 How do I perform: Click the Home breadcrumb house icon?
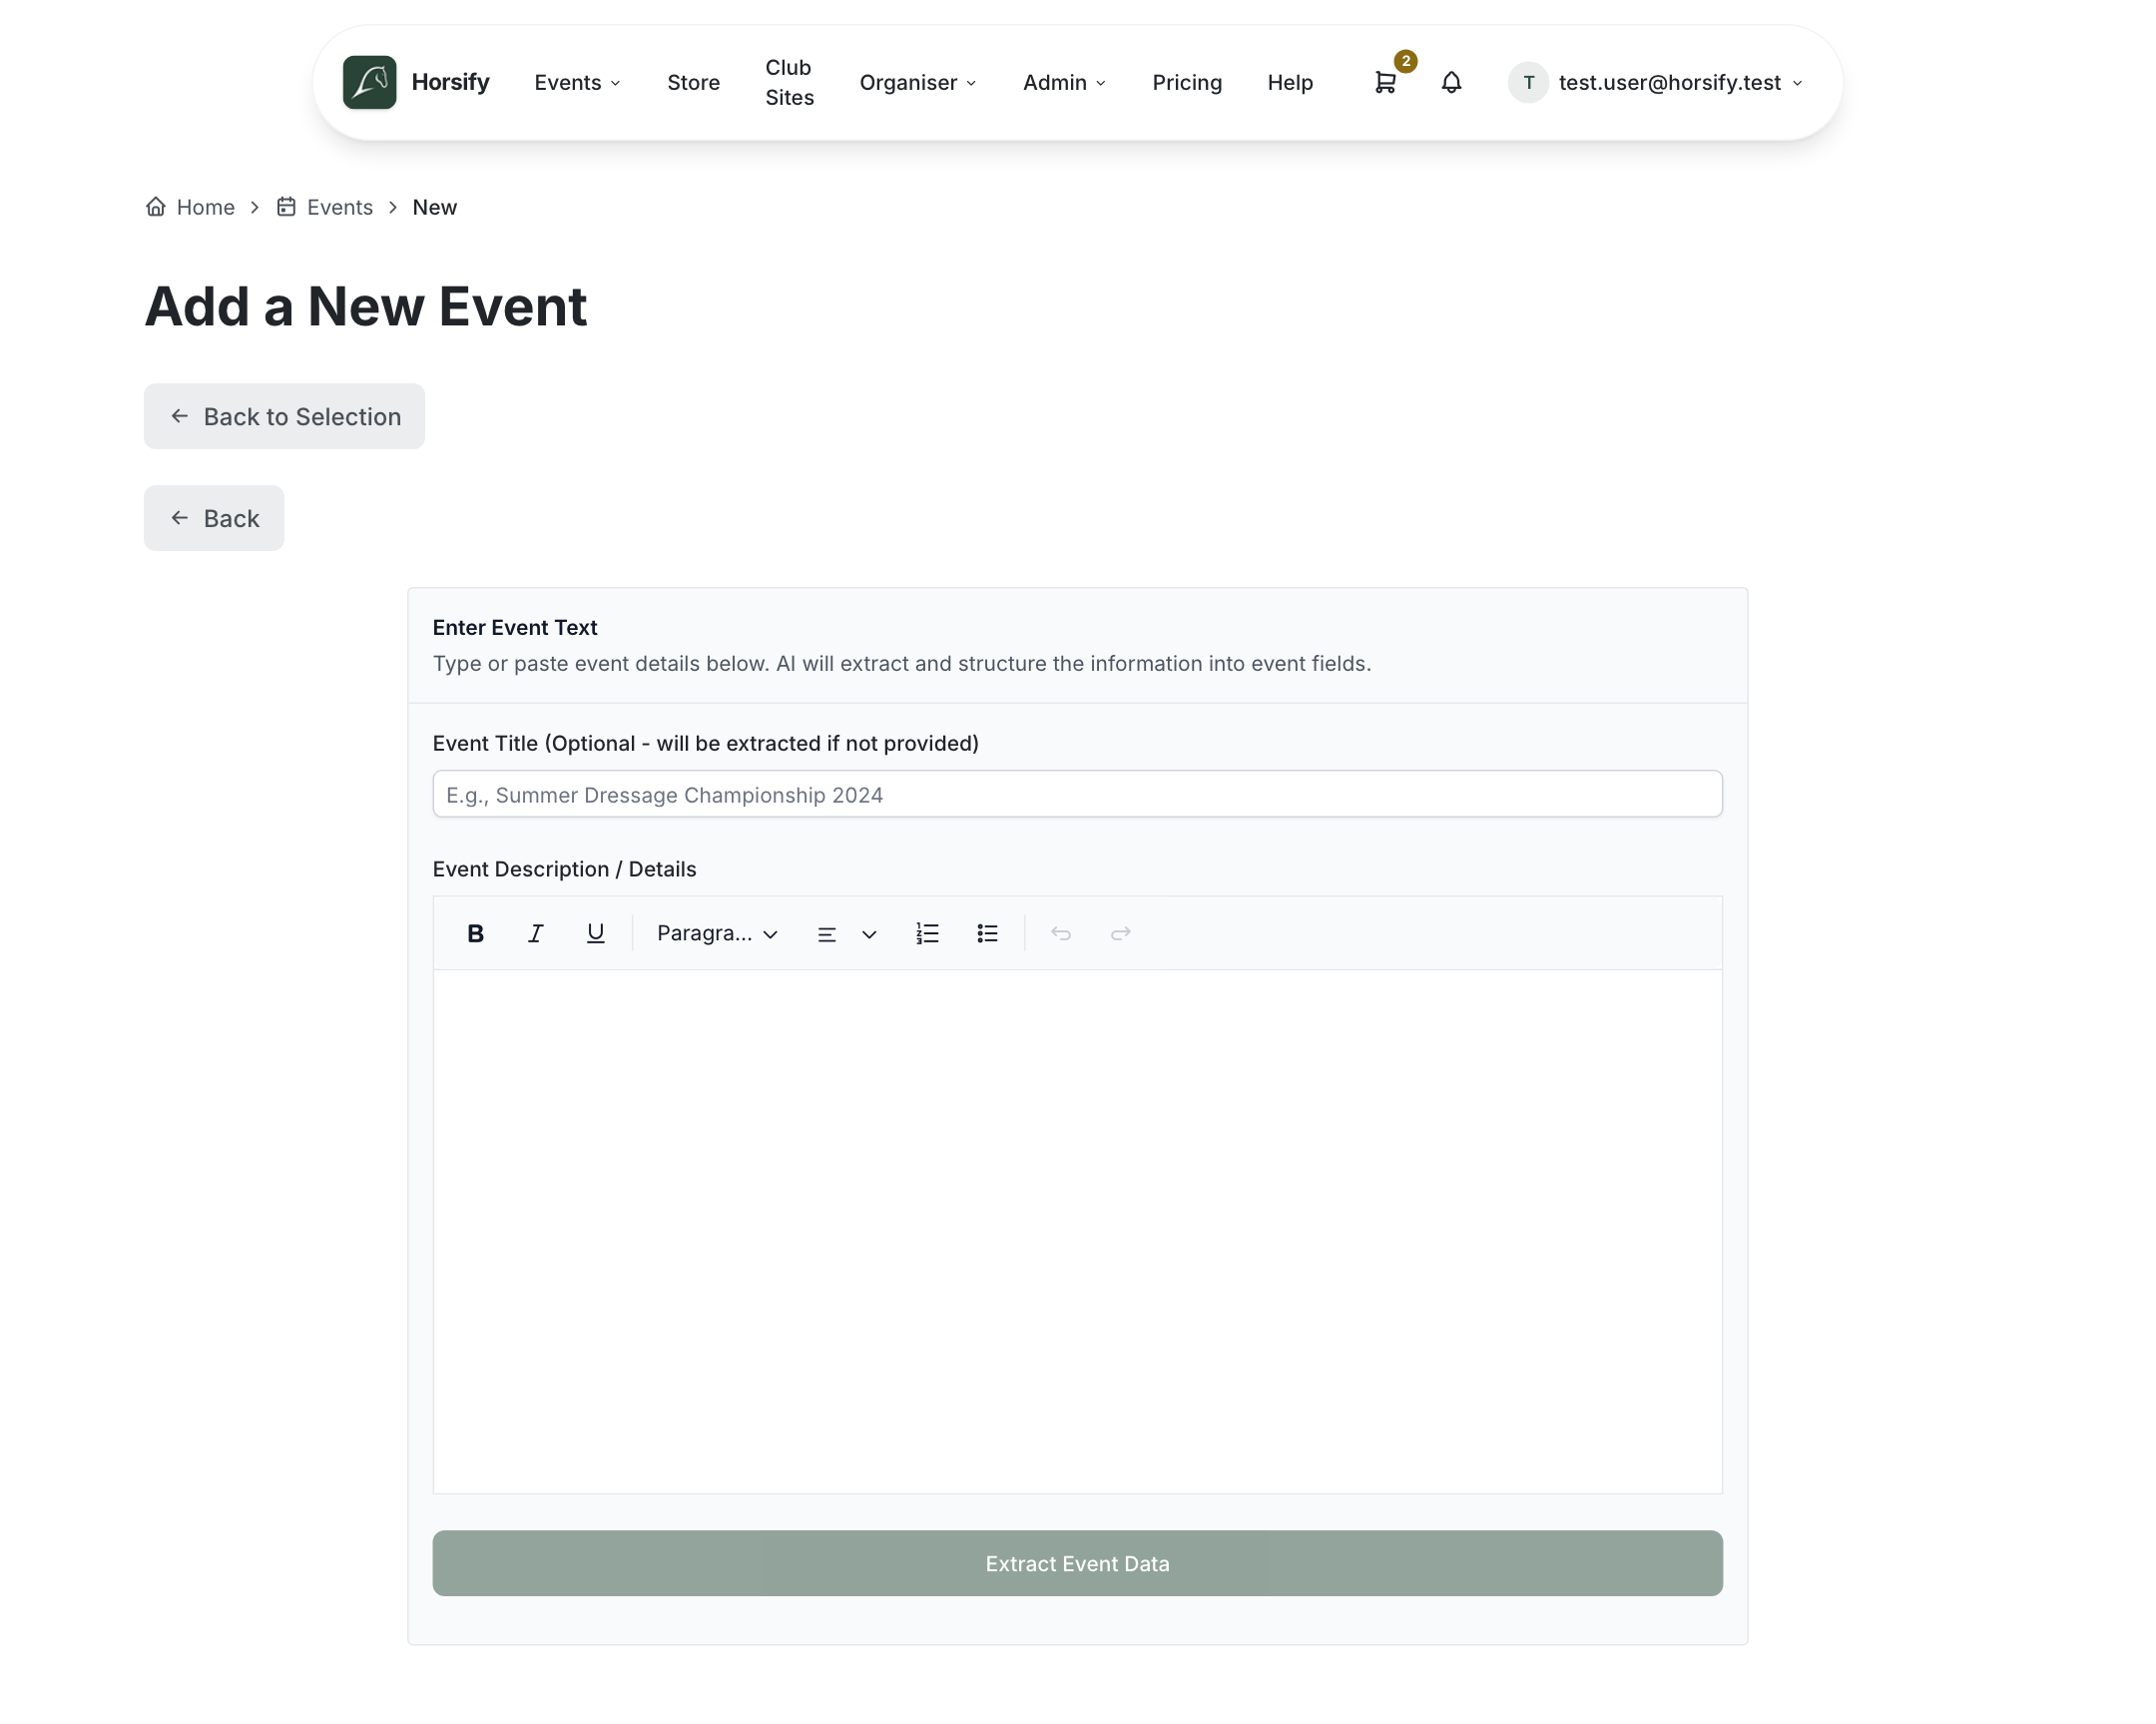coord(155,207)
